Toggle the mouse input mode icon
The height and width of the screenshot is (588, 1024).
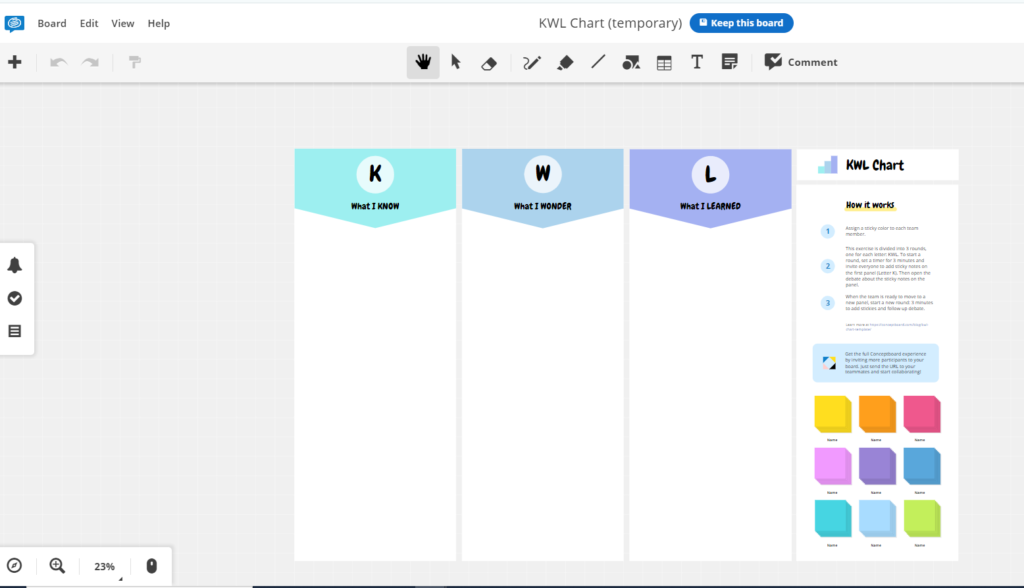[x=152, y=566]
